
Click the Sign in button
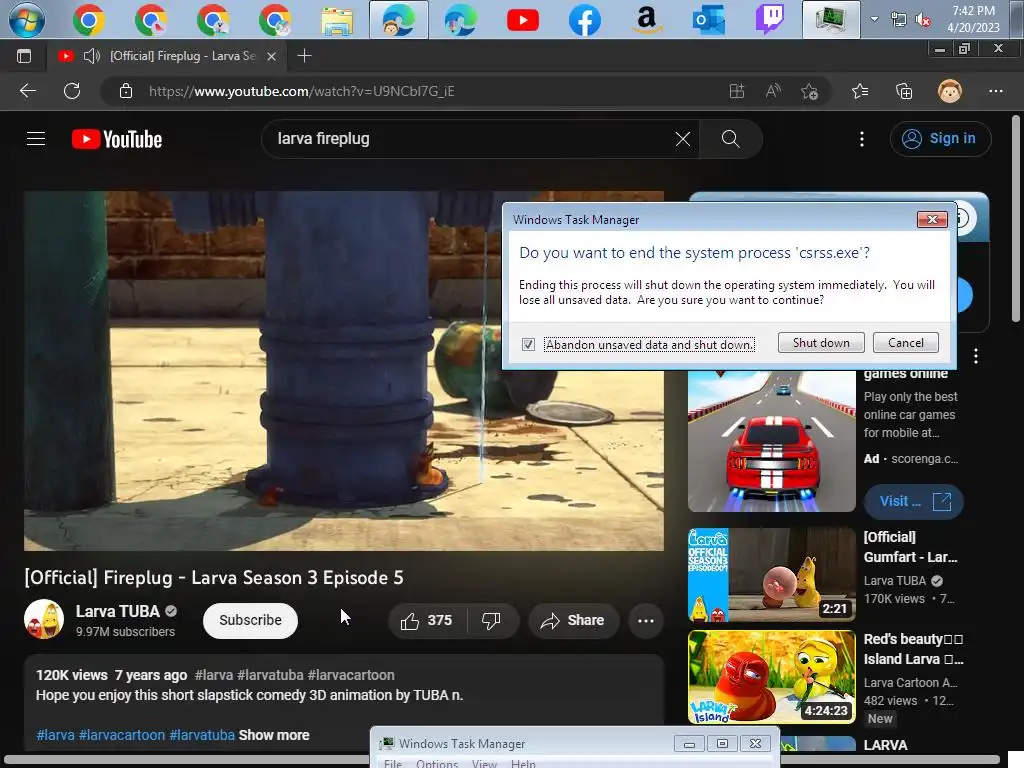point(940,138)
